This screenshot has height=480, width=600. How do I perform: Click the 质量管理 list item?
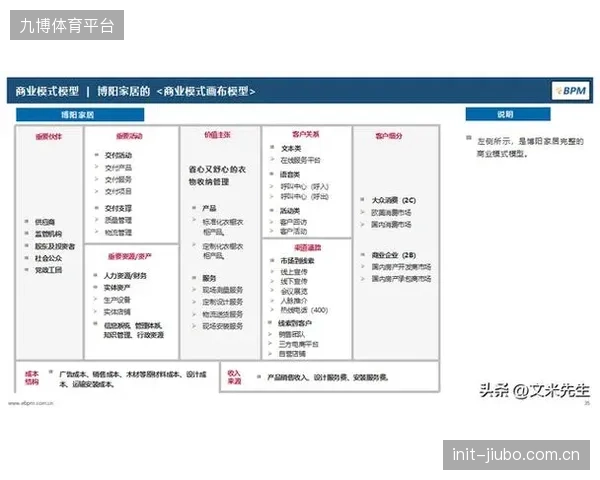[118, 220]
